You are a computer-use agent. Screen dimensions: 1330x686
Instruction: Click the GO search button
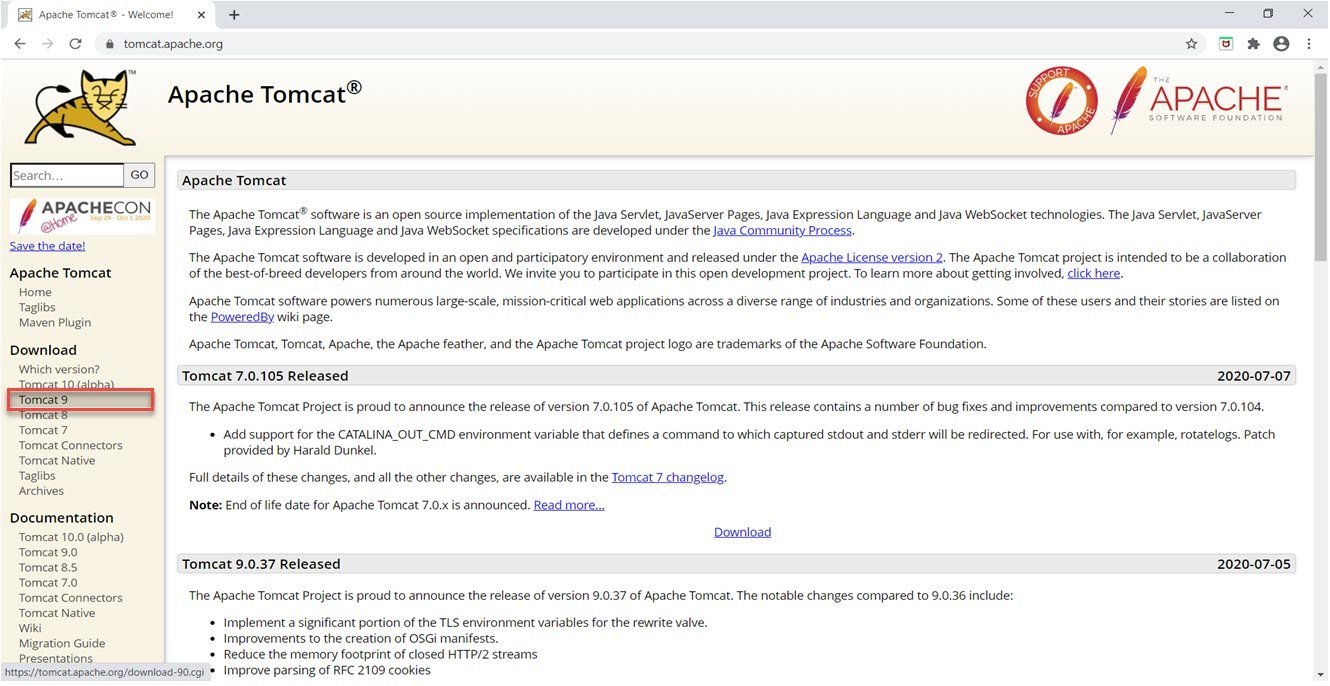click(139, 174)
